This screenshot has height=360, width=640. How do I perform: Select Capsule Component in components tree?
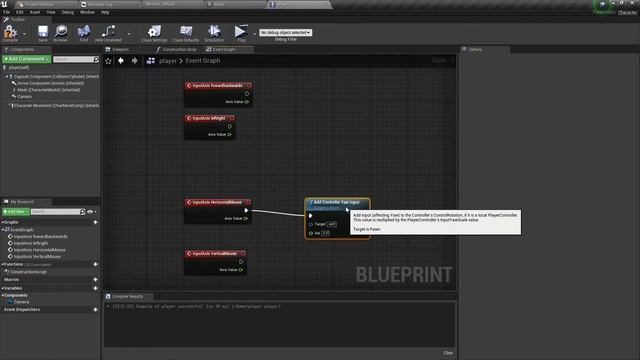(x=56, y=76)
